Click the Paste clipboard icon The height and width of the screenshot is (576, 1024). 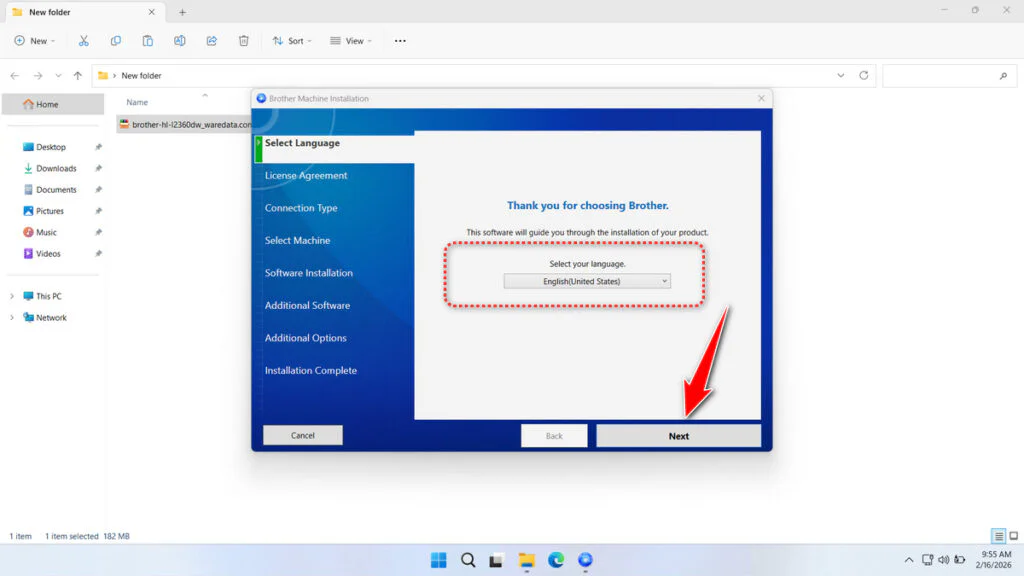click(148, 41)
